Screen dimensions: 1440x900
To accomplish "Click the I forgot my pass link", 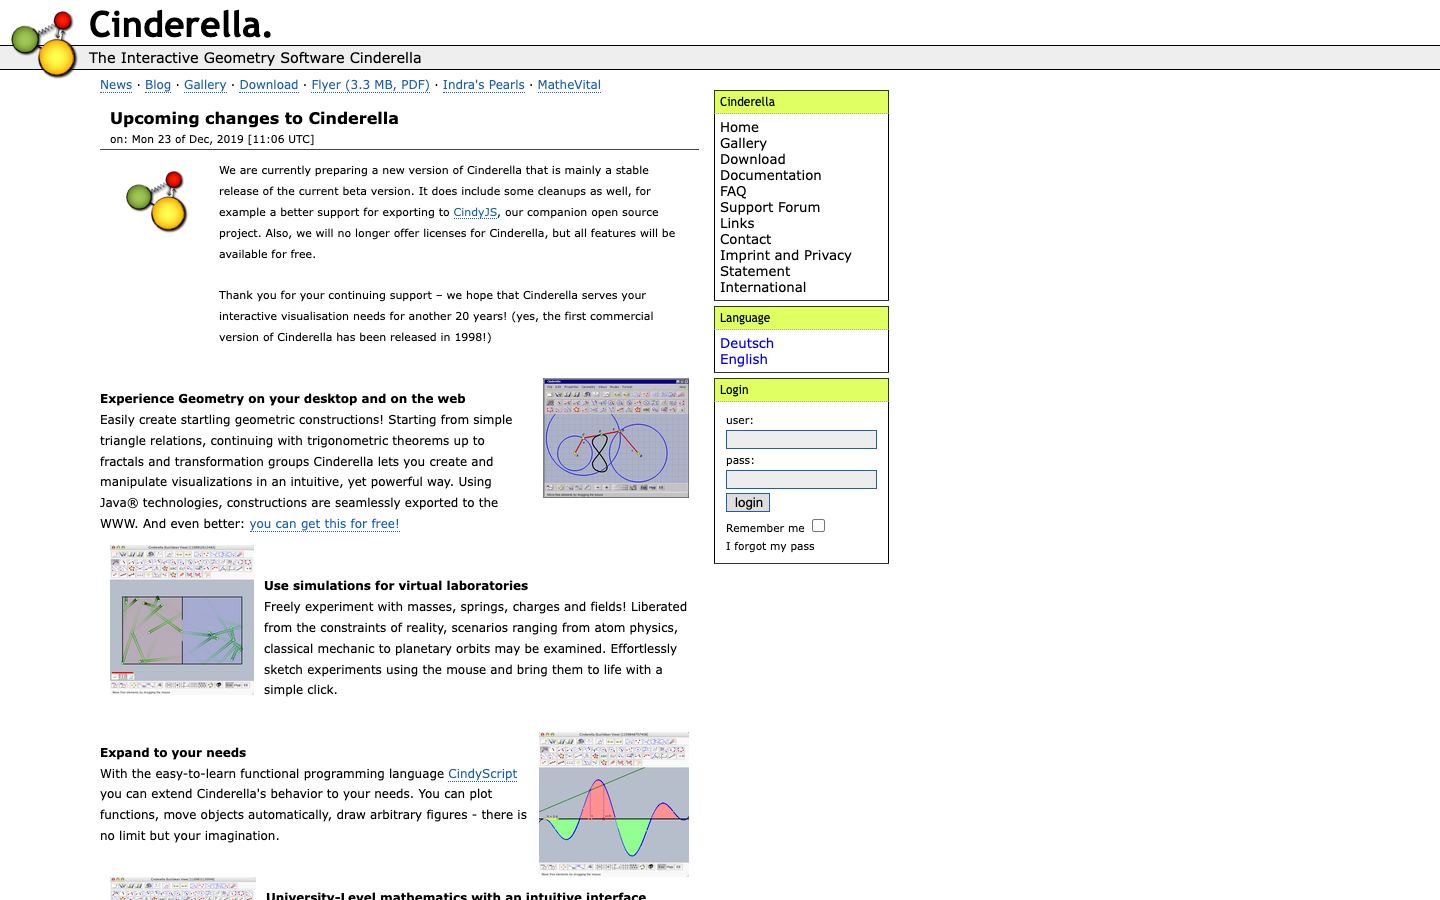I will pos(770,546).
